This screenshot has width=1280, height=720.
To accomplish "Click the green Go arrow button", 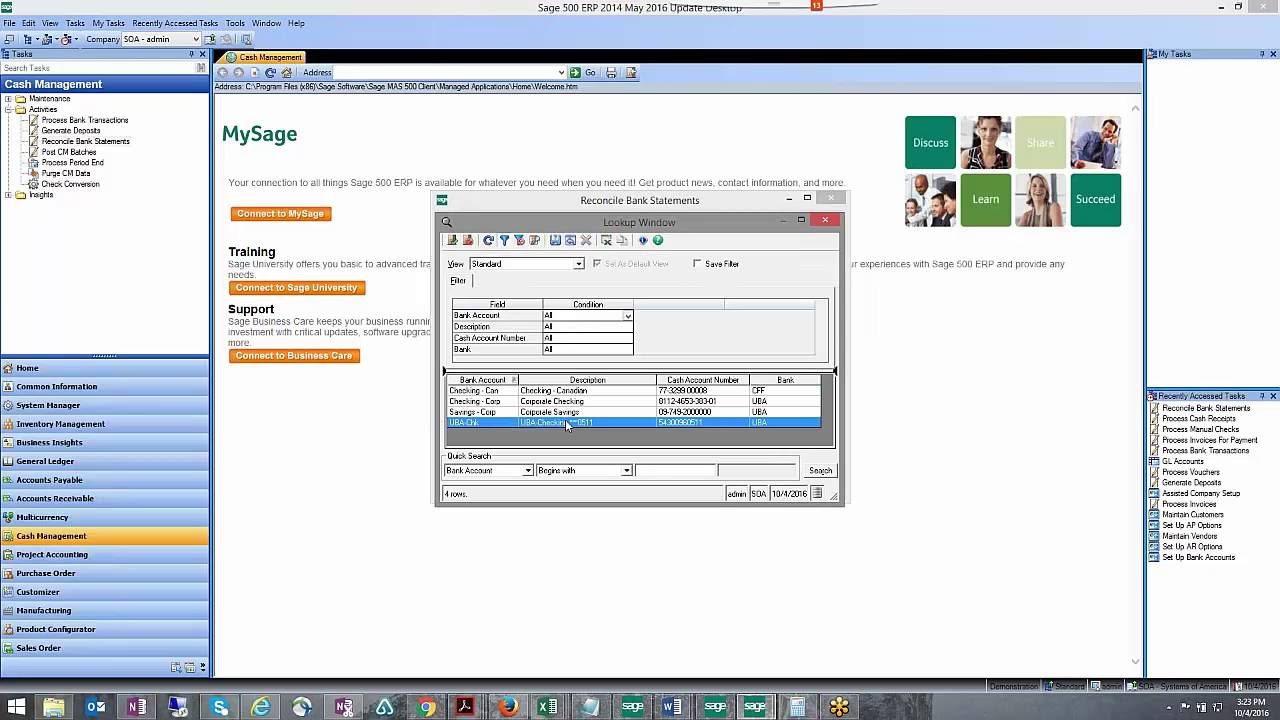I will [x=575, y=72].
